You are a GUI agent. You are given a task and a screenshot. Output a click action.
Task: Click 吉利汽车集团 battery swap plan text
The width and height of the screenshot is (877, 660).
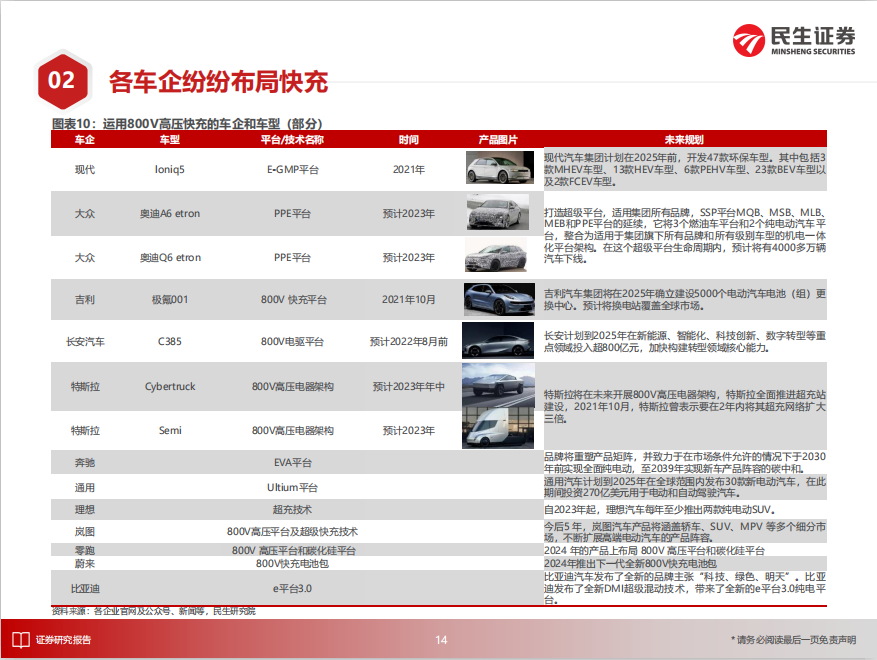685,300
